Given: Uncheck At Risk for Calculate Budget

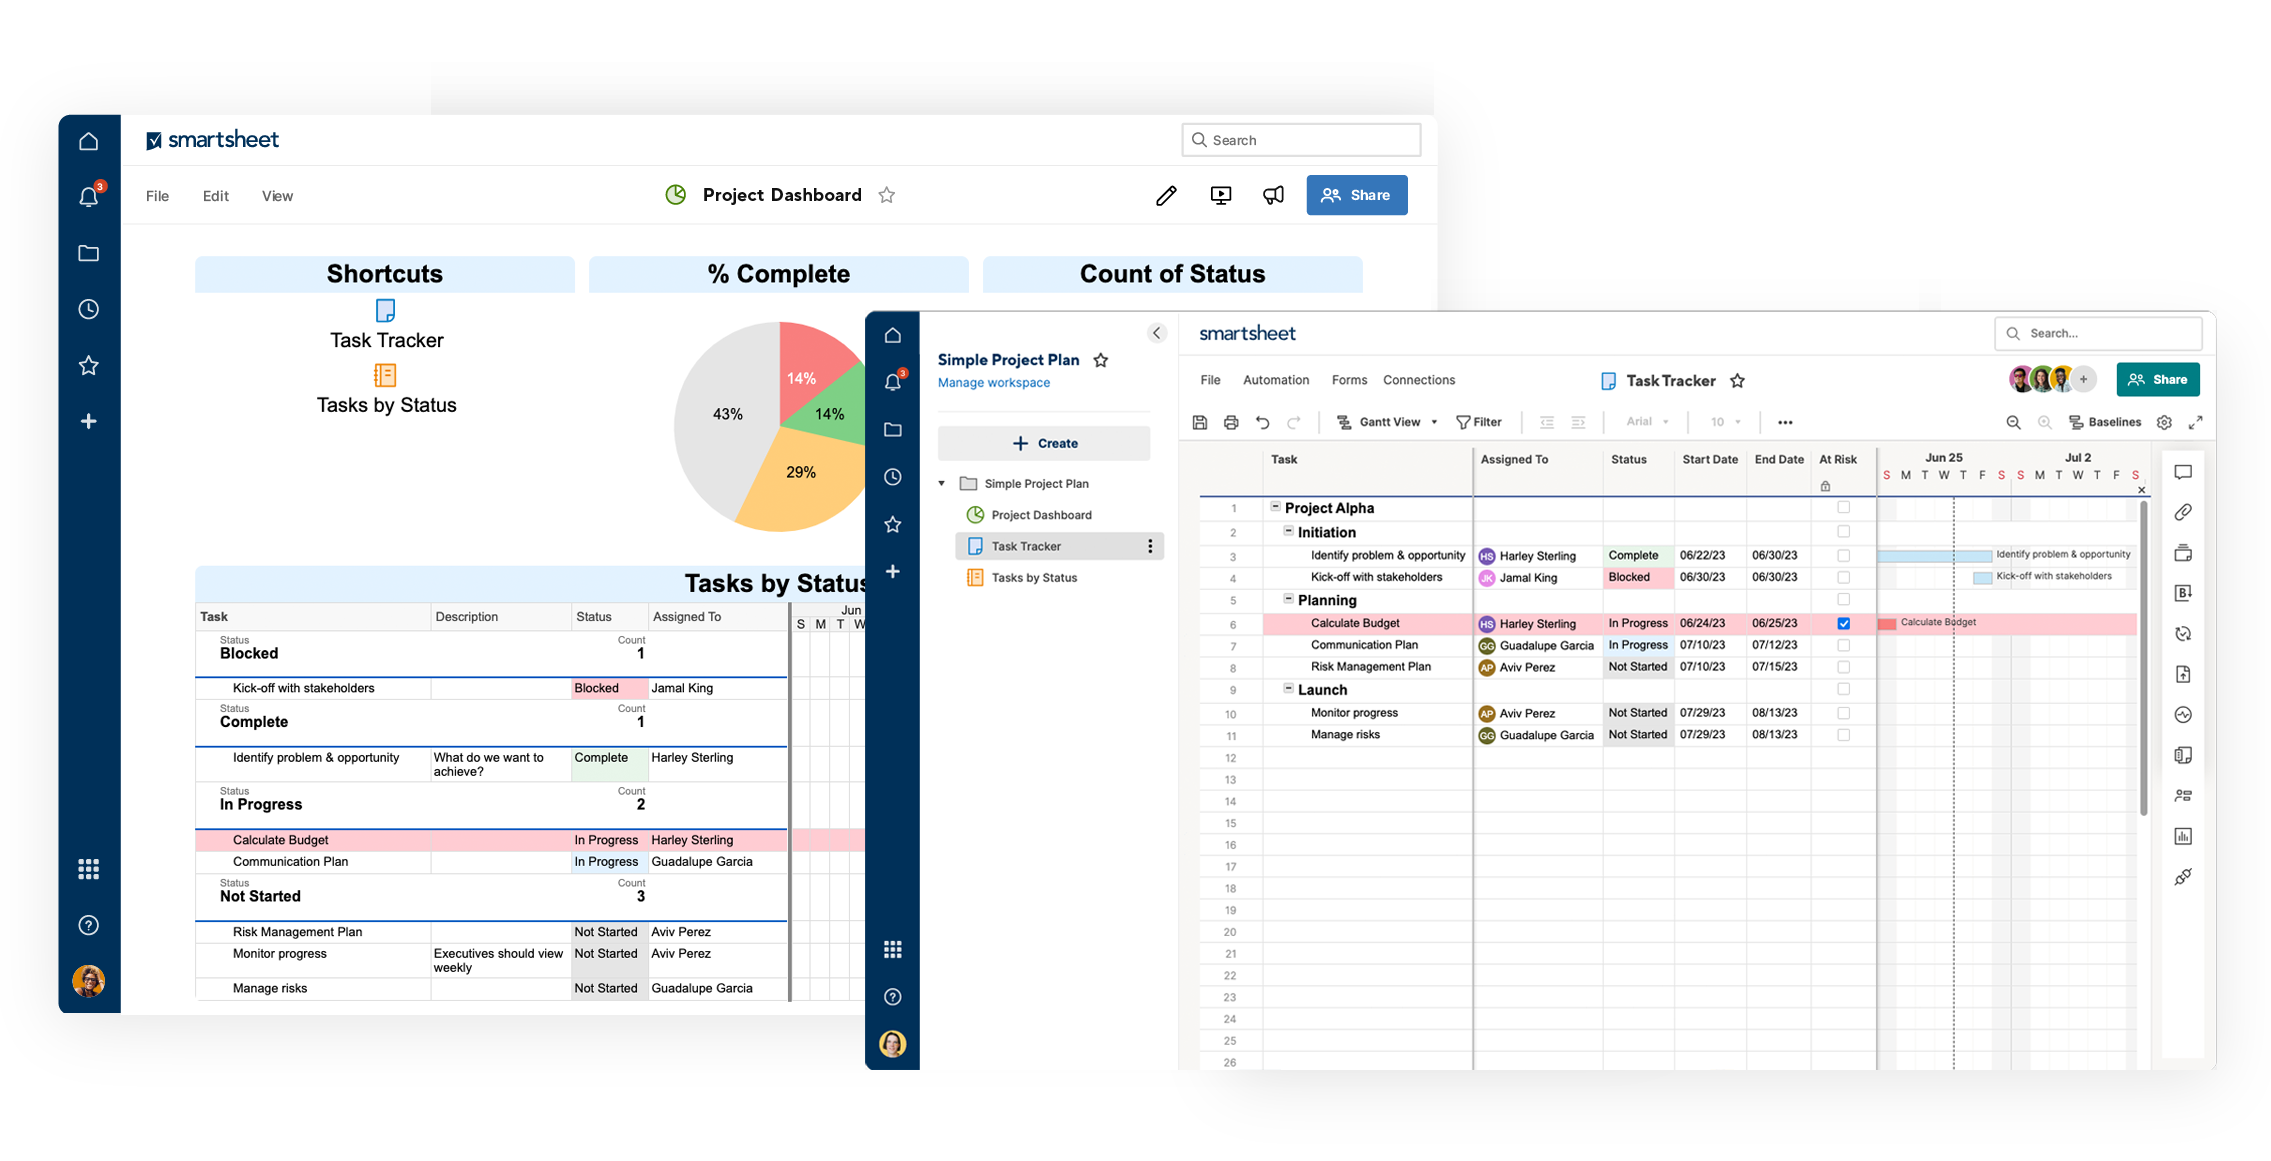Looking at the screenshot, I should pos(1844,623).
